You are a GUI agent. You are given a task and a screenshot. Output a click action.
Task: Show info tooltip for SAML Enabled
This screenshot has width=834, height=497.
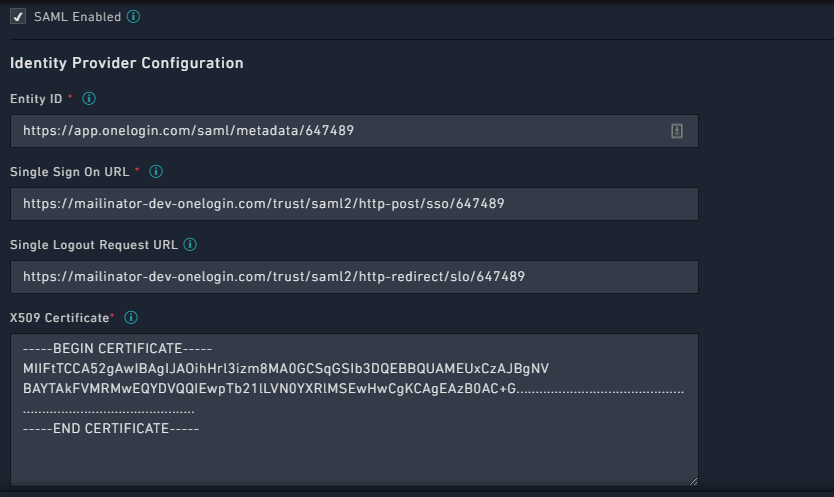click(x=134, y=17)
